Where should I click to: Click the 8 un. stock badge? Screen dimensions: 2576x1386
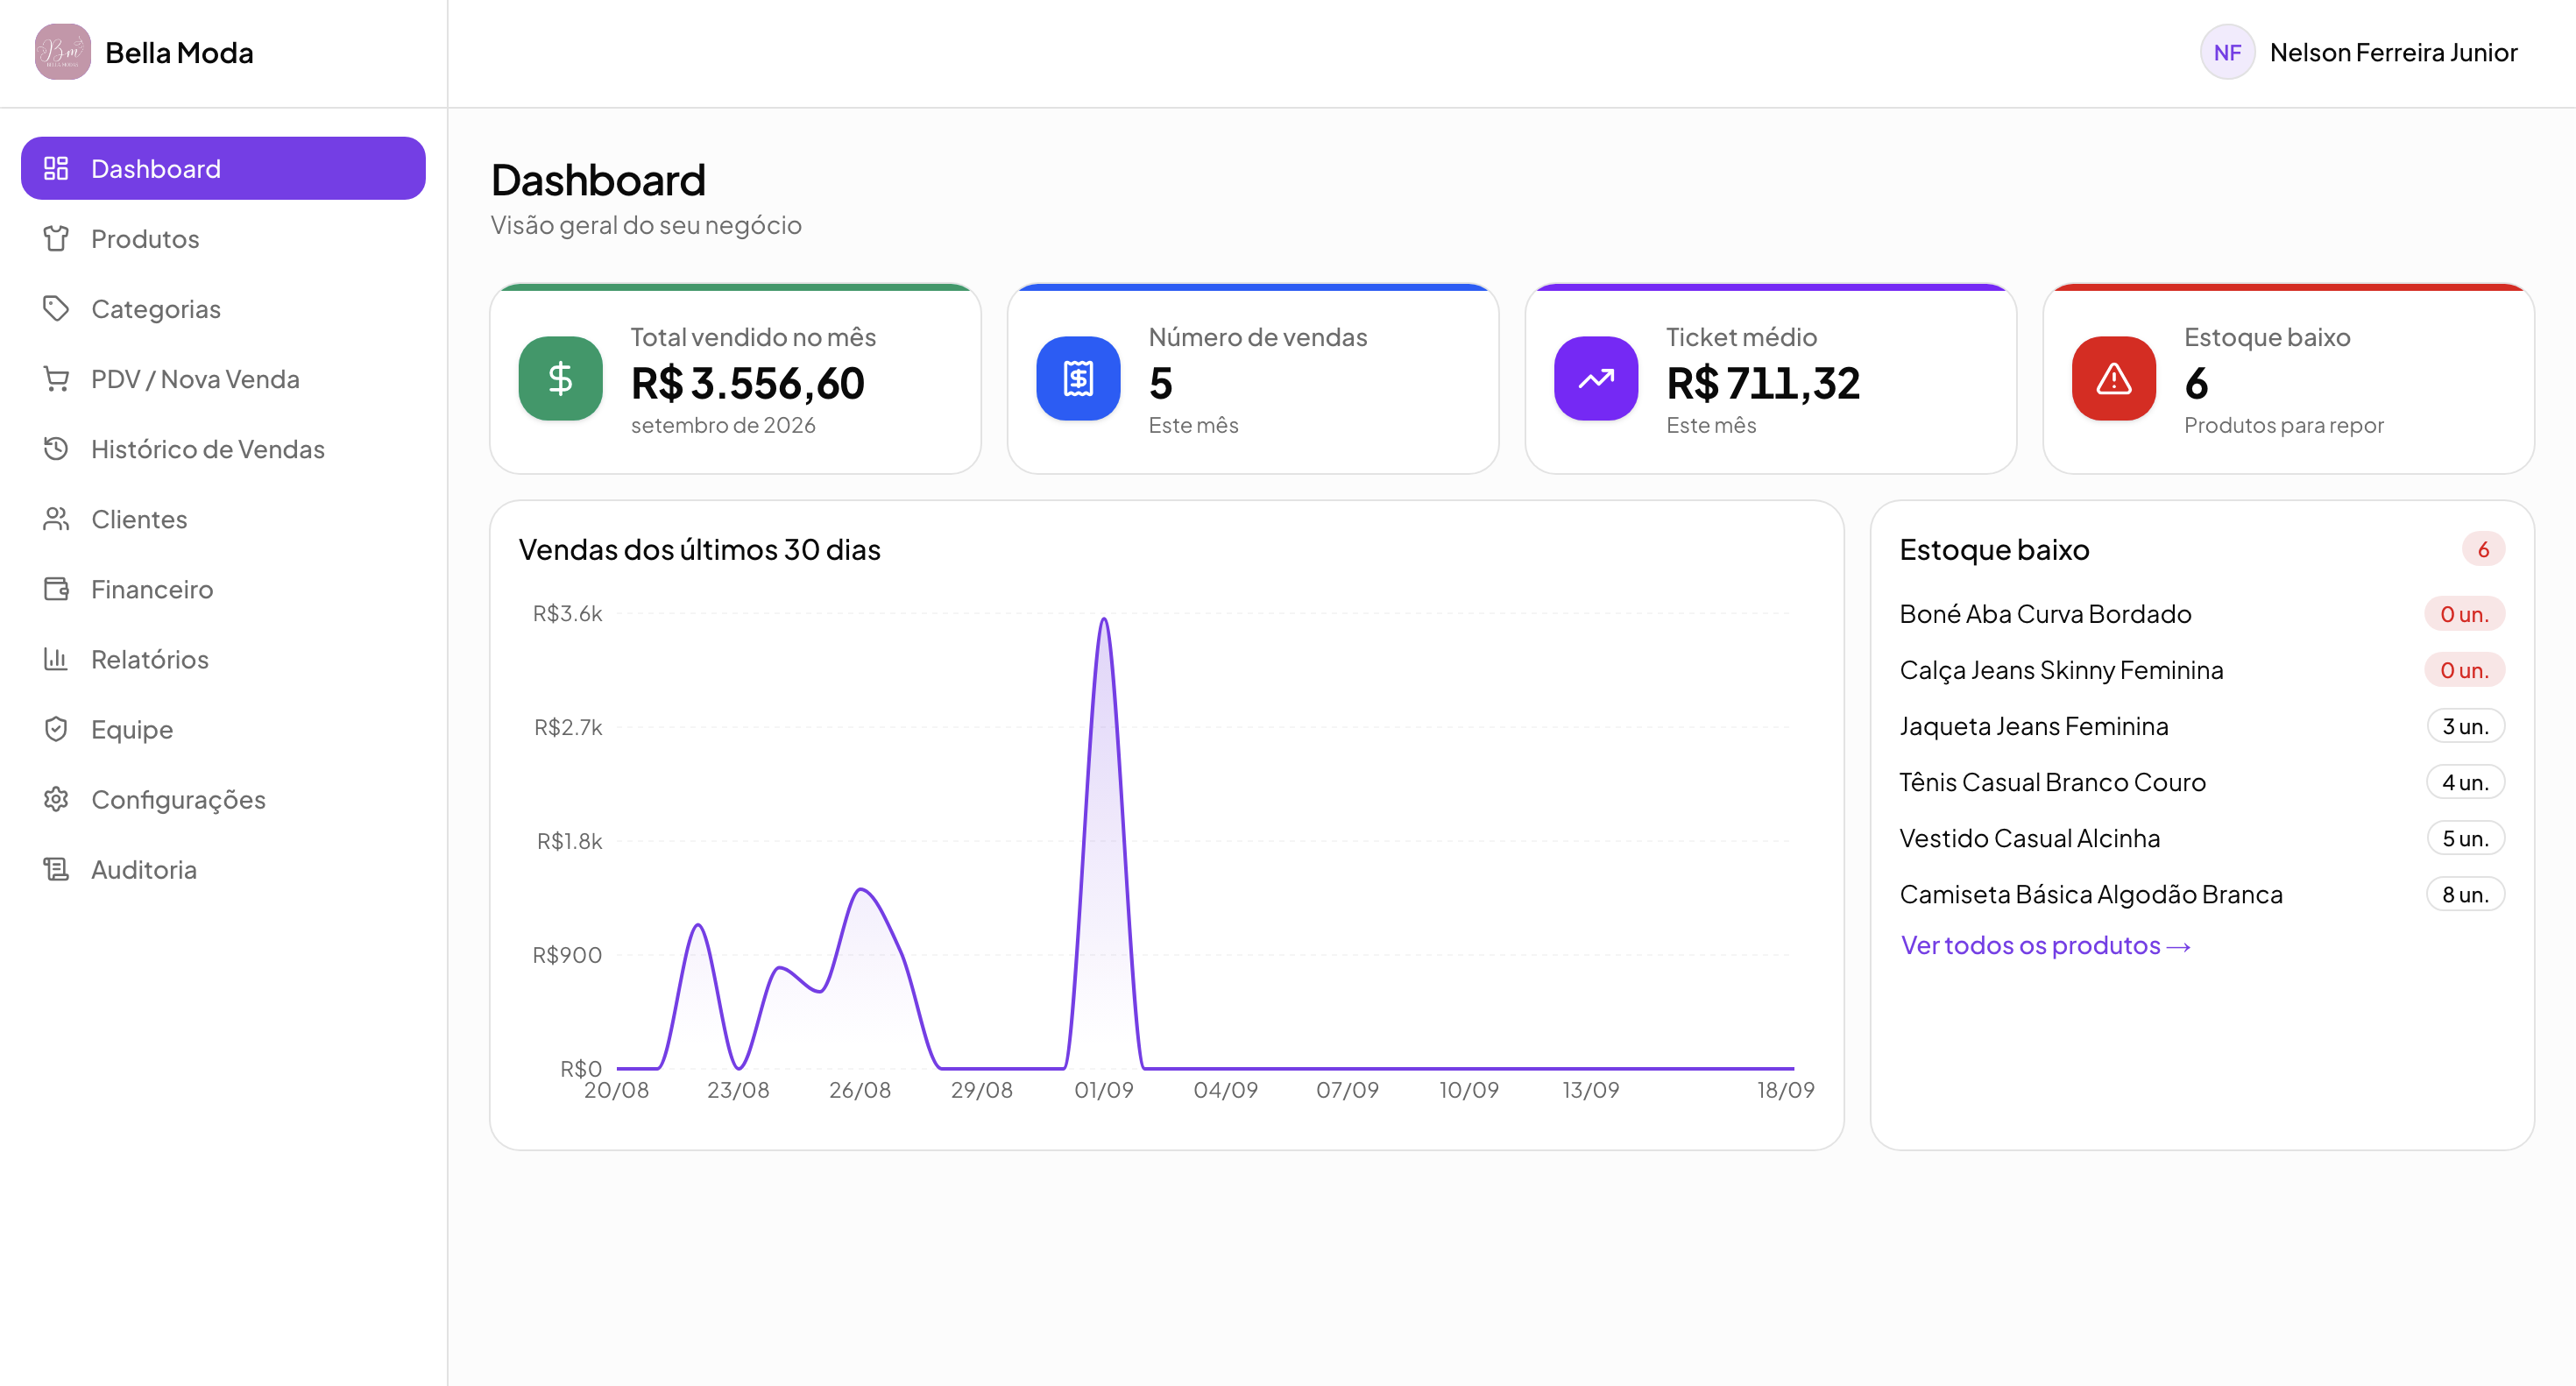click(x=2465, y=894)
